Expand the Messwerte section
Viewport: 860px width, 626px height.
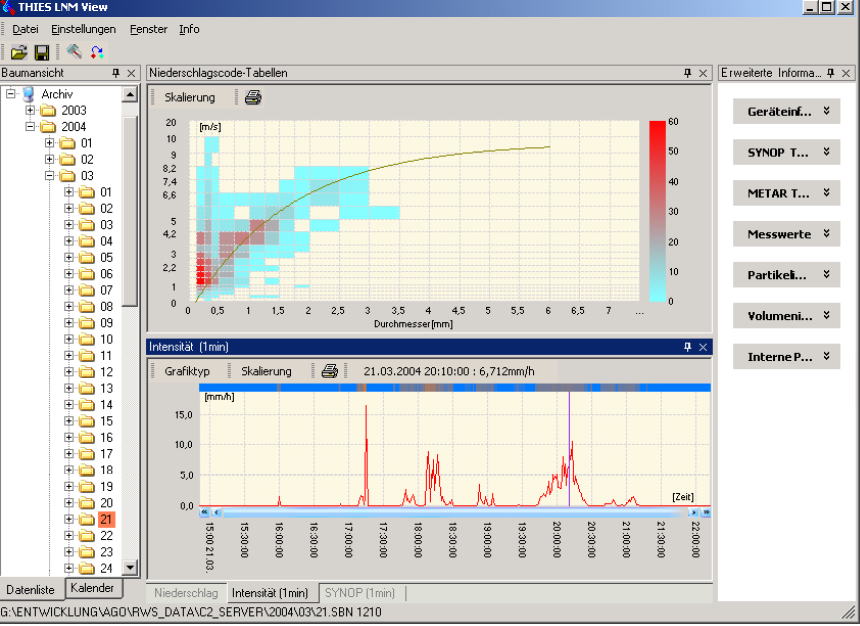(787, 234)
